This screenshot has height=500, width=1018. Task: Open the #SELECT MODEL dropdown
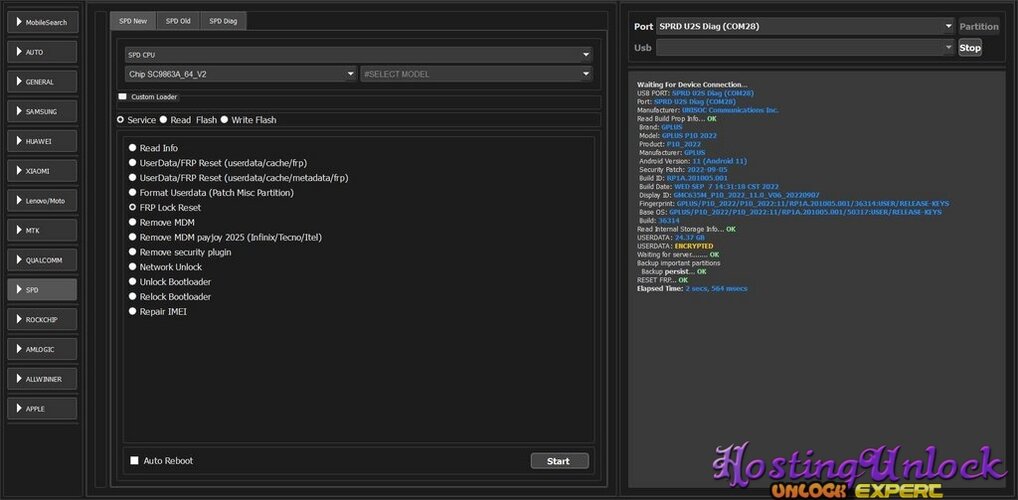point(477,74)
